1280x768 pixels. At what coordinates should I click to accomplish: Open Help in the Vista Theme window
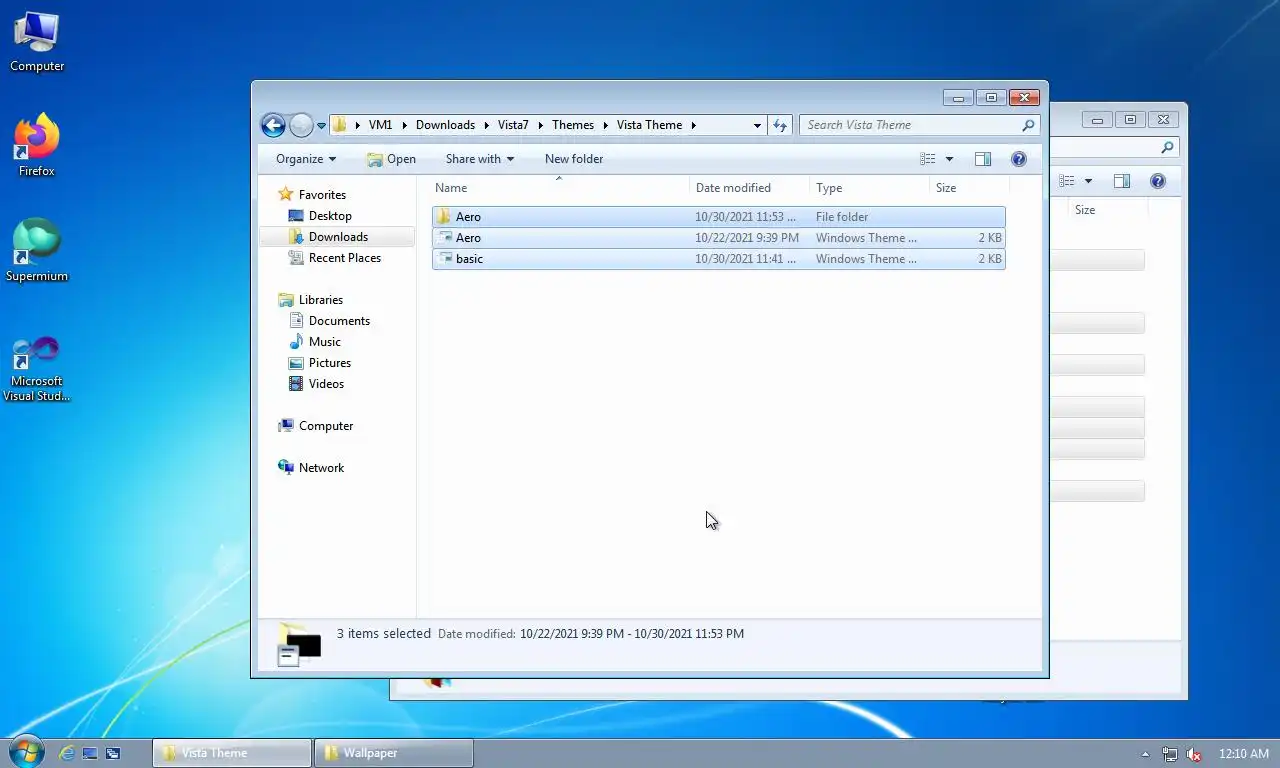click(1019, 159)
